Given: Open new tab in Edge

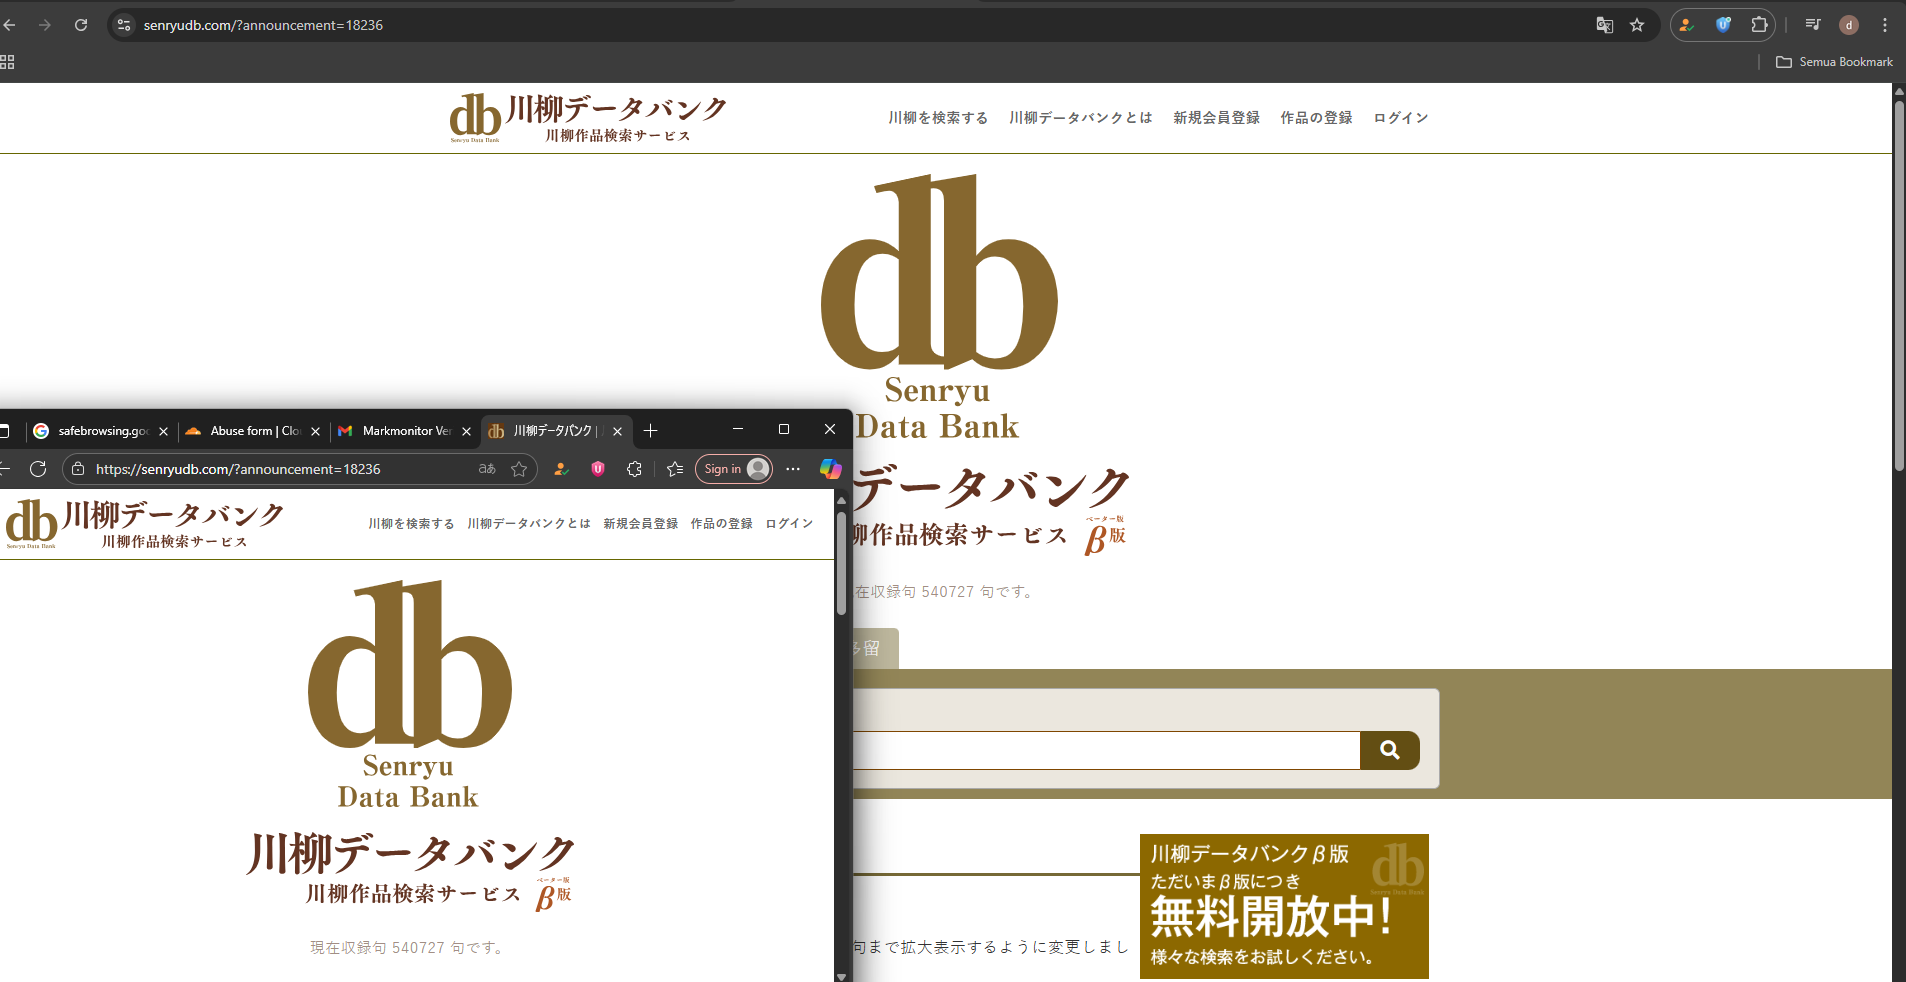Looking at the screenshot, I should [650, 431].
